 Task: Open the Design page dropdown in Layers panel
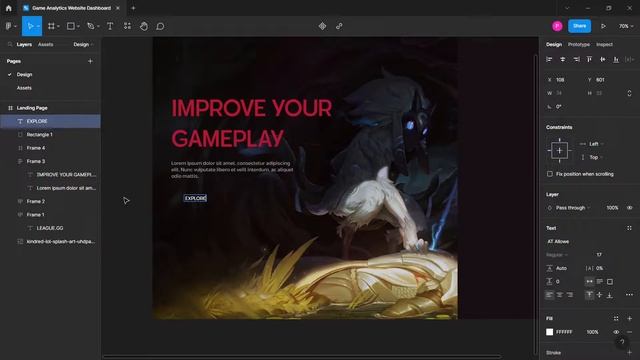click(84, 44)
